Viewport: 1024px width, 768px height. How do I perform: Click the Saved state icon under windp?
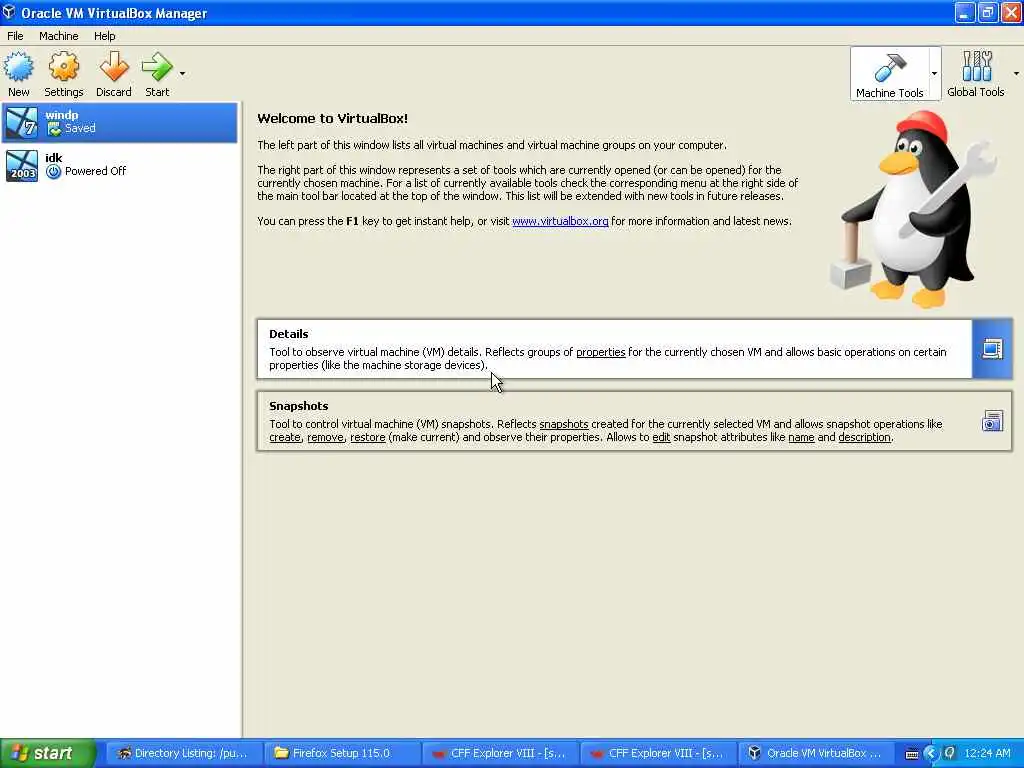tap(54, 129)
